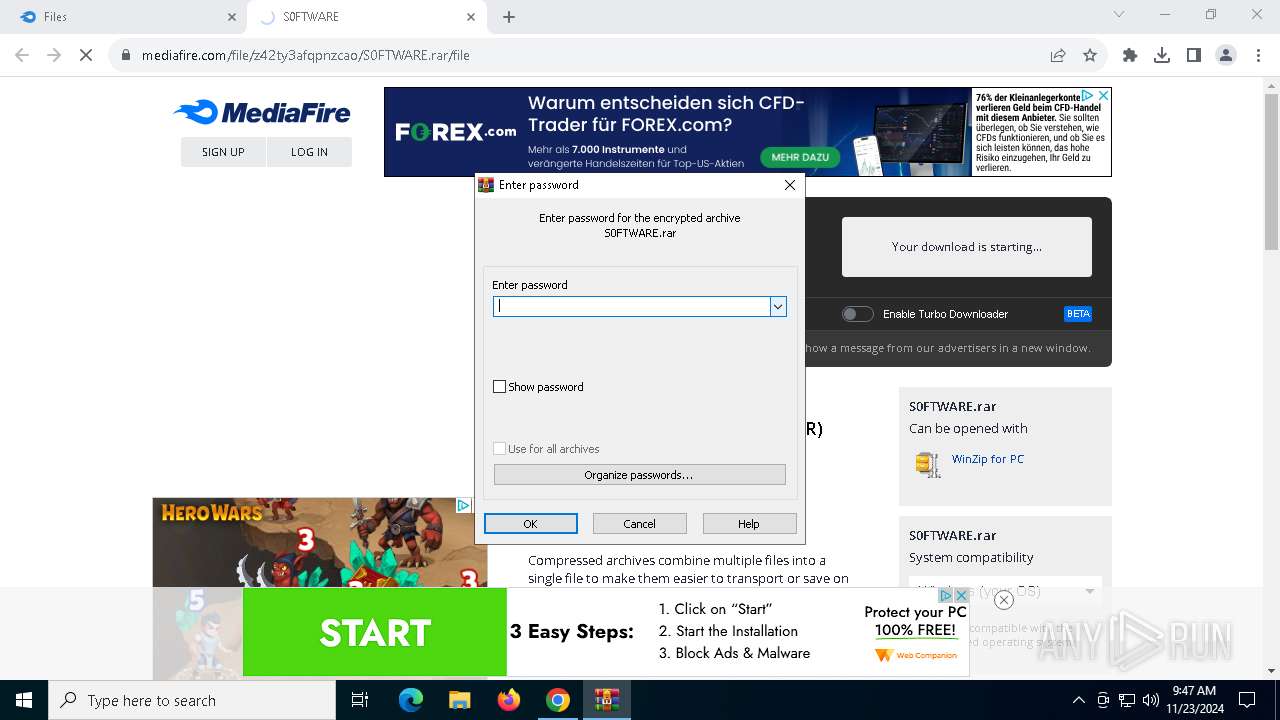Open System compatibility dropdown
This screenshot has height=720, width=1280.
[x=1005, y=591]
